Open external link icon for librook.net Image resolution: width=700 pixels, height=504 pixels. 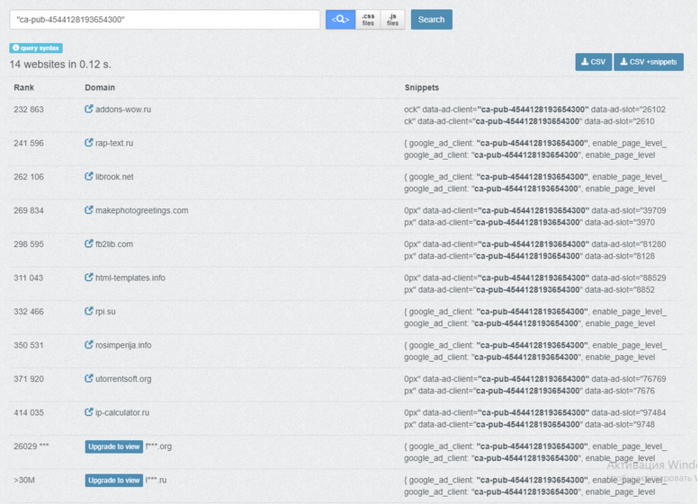(x=89, y=177)
